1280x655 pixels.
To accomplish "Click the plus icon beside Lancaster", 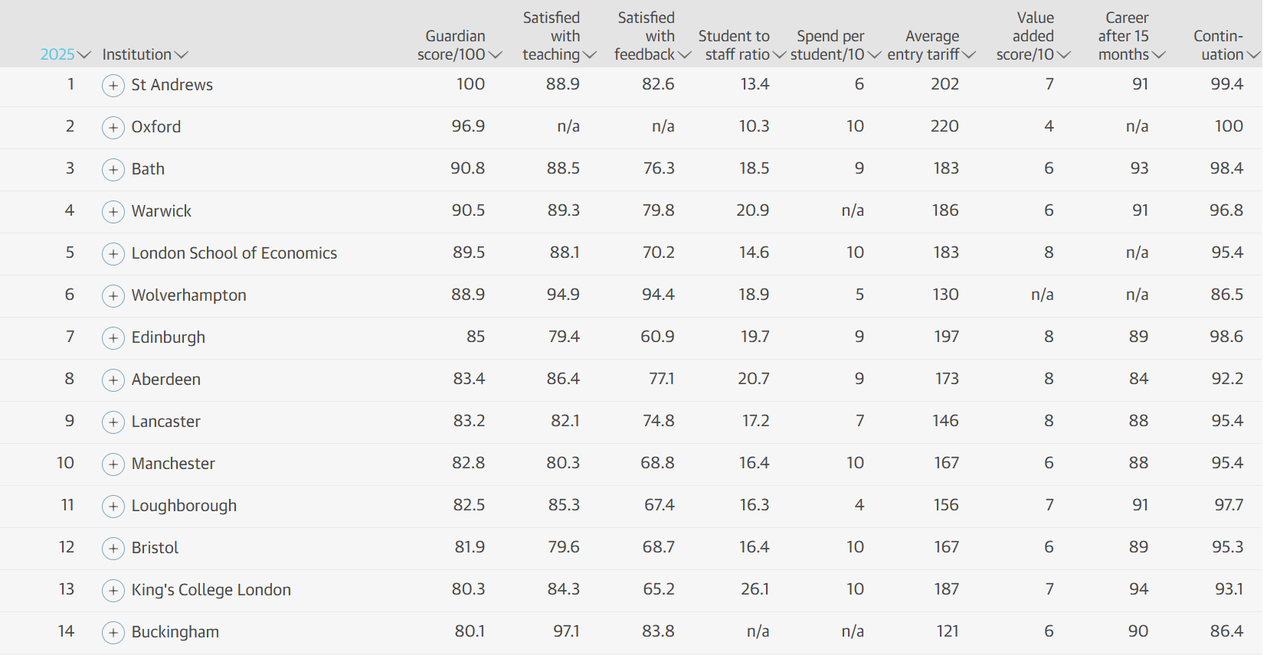I will click(113, 422).
